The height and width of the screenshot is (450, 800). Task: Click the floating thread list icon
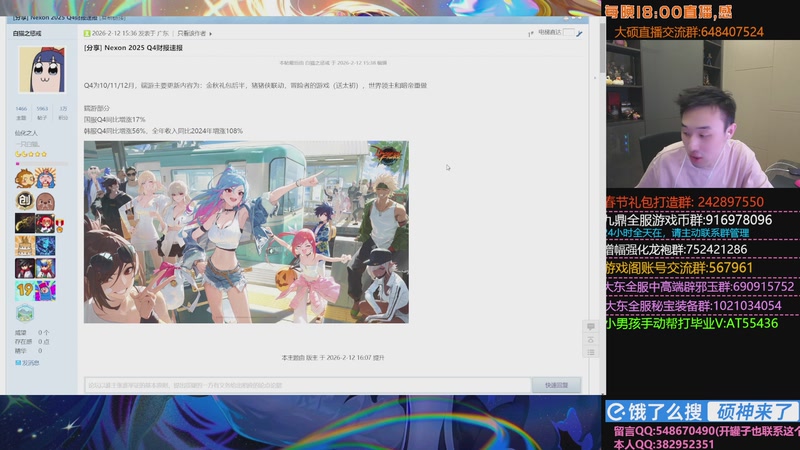[590, 352]
